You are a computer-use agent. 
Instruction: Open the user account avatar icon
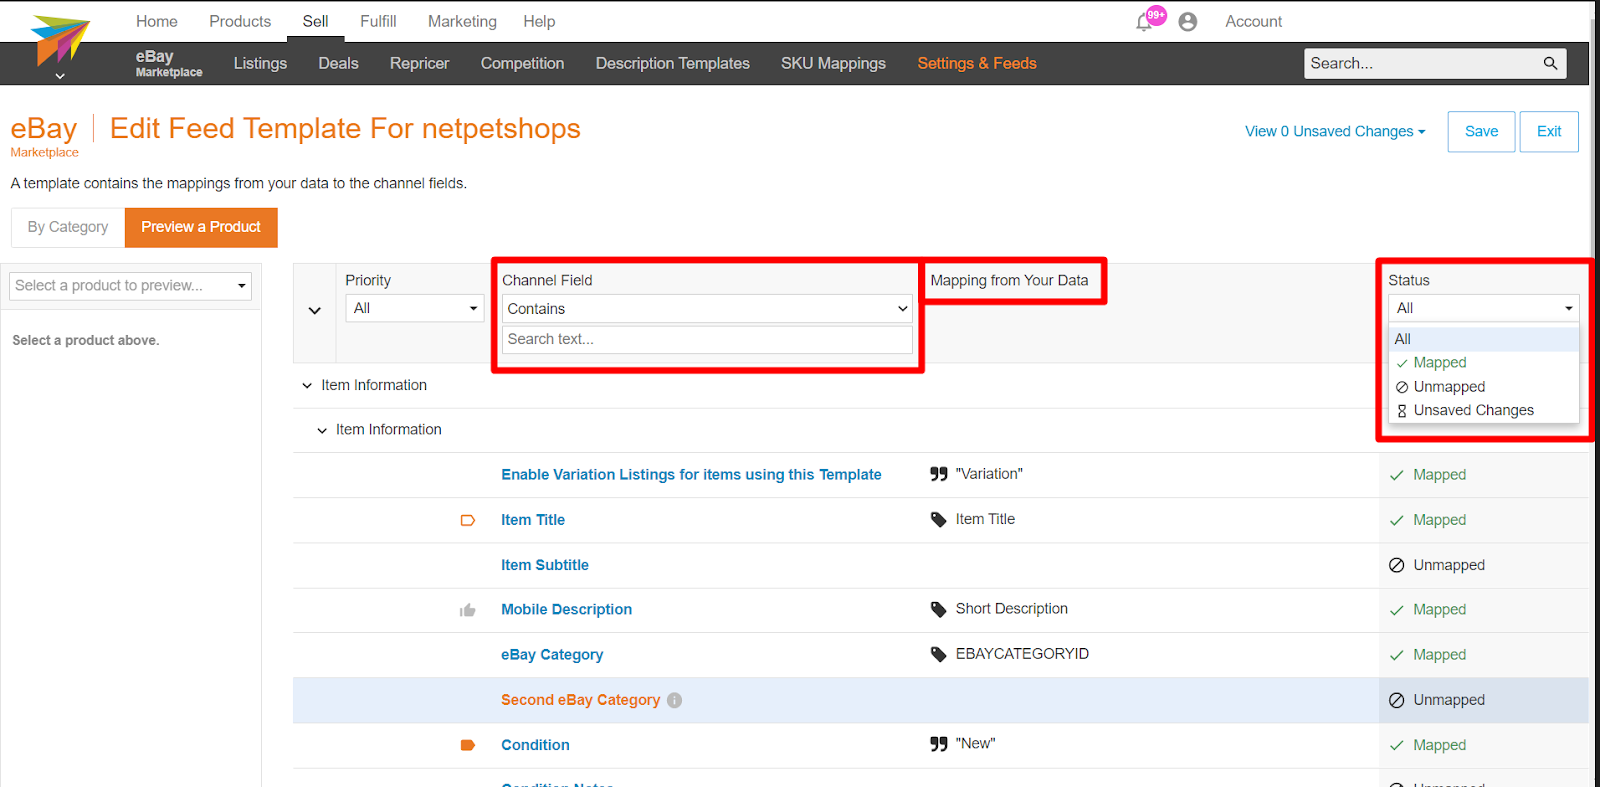1188,22
